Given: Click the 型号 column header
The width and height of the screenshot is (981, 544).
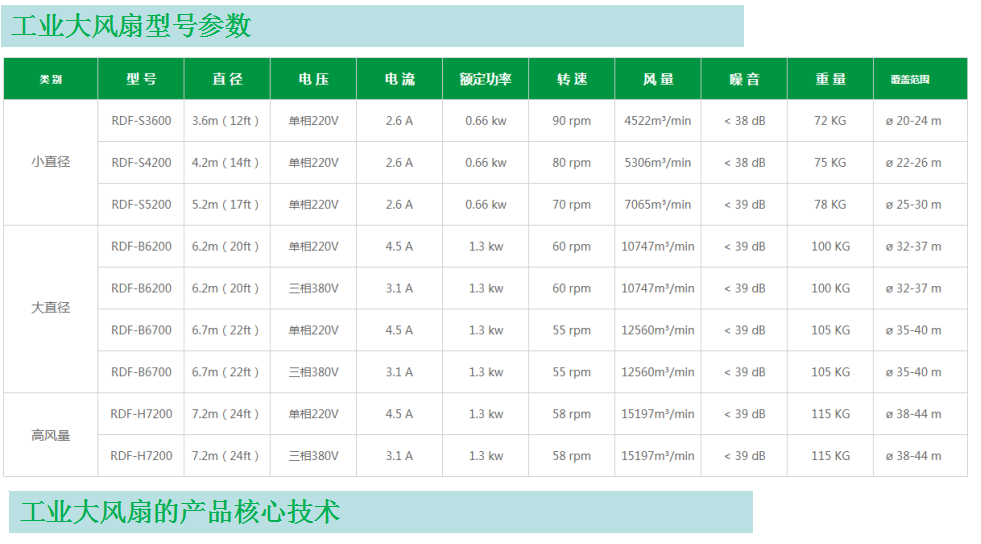Looking at the screenshot, I should 141,79.
